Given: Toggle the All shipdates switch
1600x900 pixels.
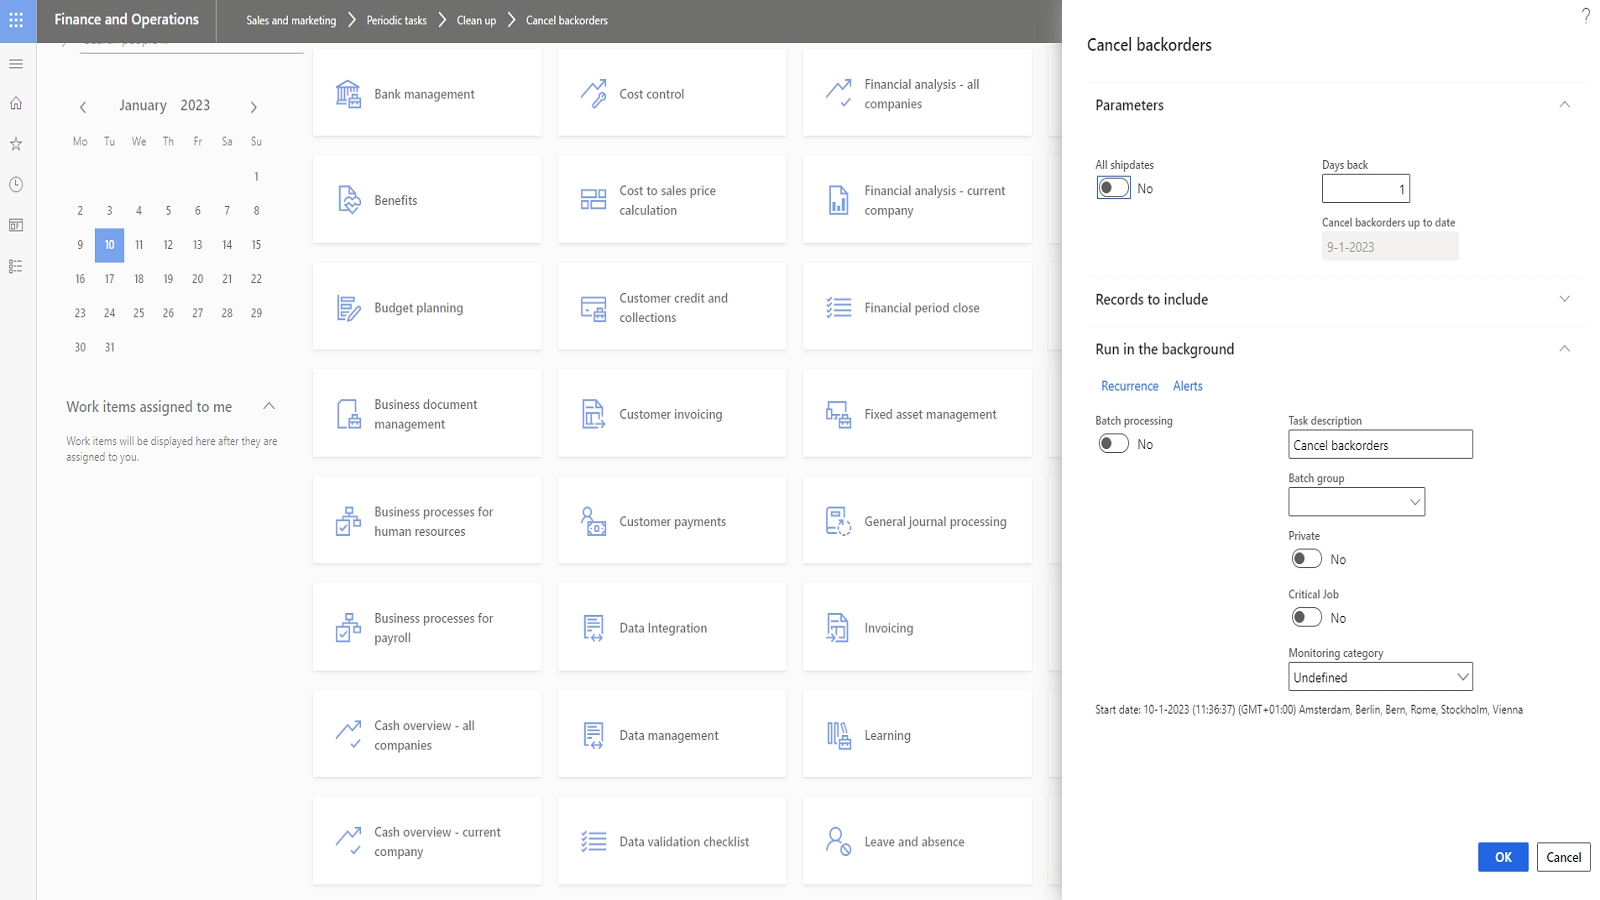Looking at the screenshot, I should coord(1113,188).
